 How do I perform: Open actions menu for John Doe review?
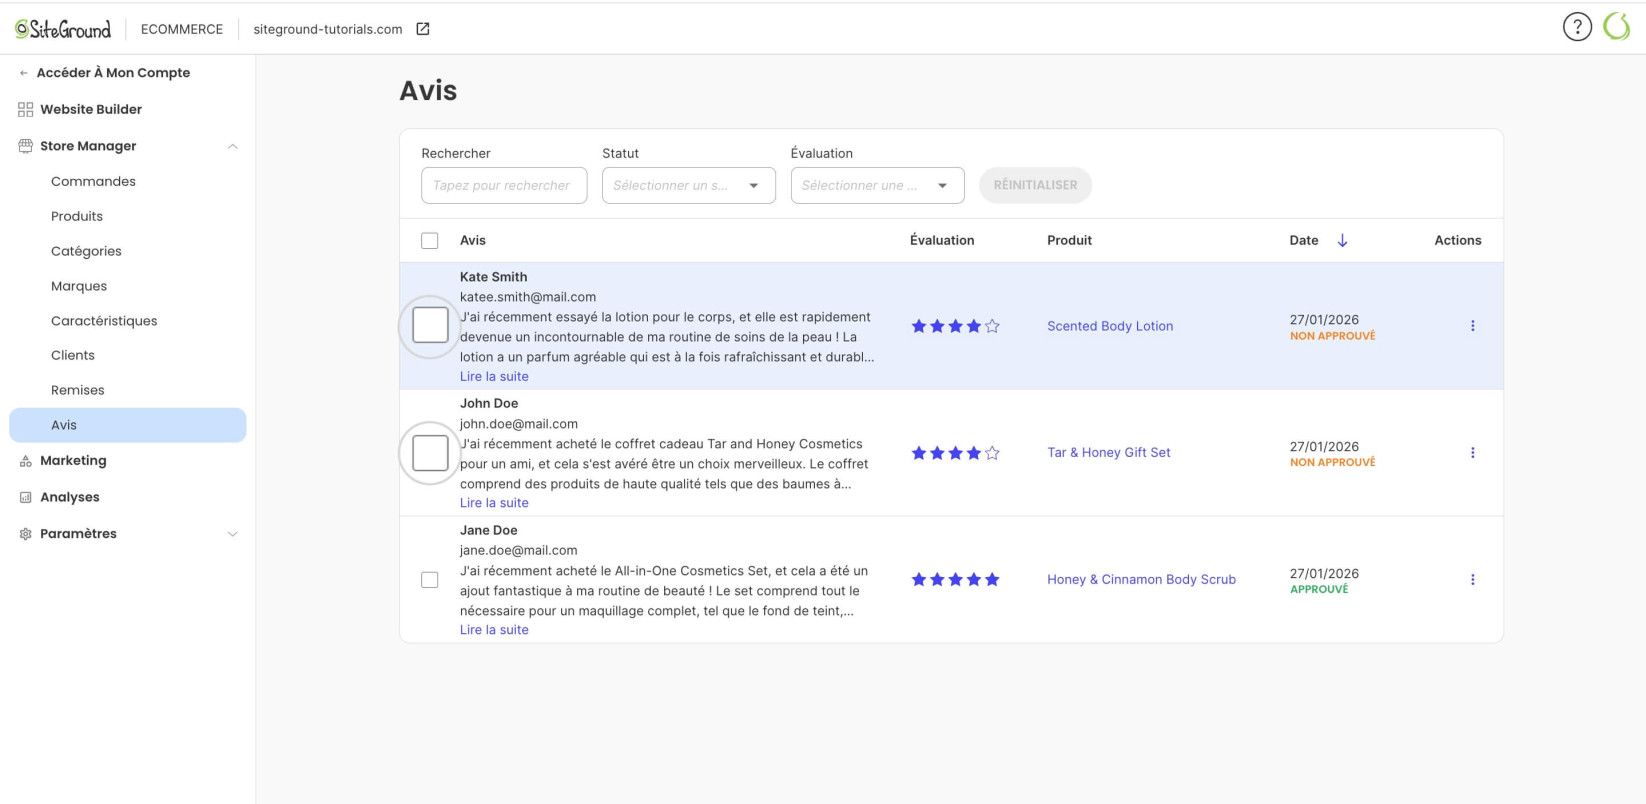pos(1472,453)
